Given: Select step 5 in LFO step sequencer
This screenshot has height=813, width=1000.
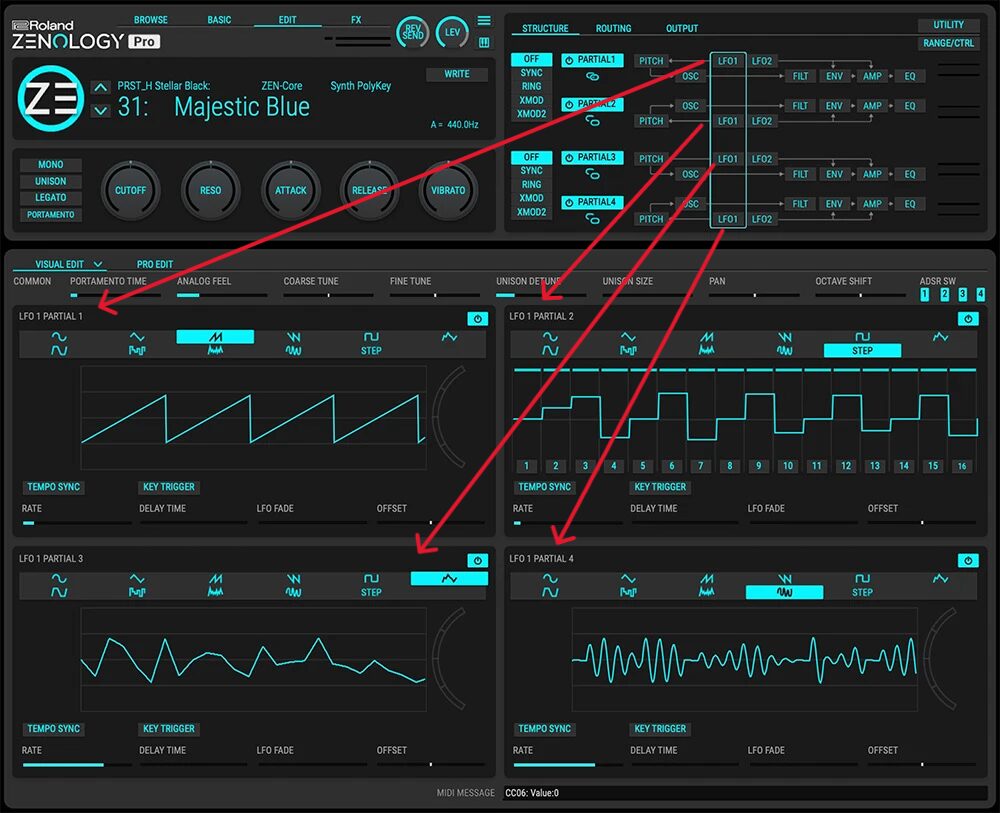Looking at the screenshot, I should (643, 465).
